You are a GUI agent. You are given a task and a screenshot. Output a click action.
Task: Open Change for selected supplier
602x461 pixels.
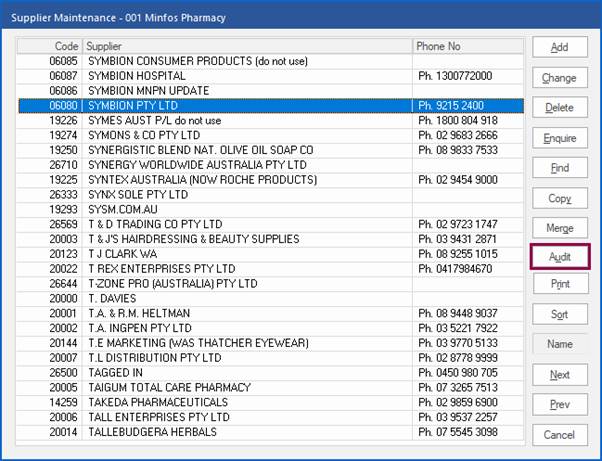coord(560,78)
